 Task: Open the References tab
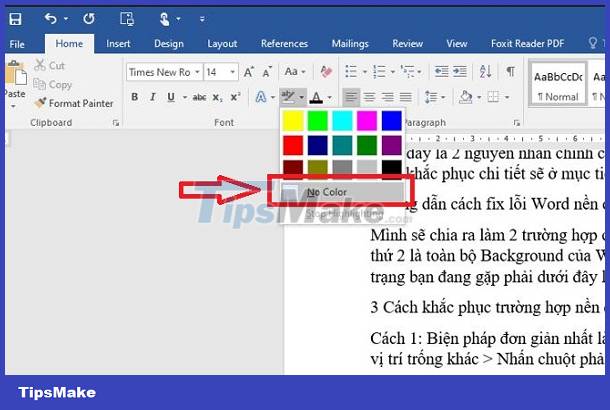click(x=284, y=44)
